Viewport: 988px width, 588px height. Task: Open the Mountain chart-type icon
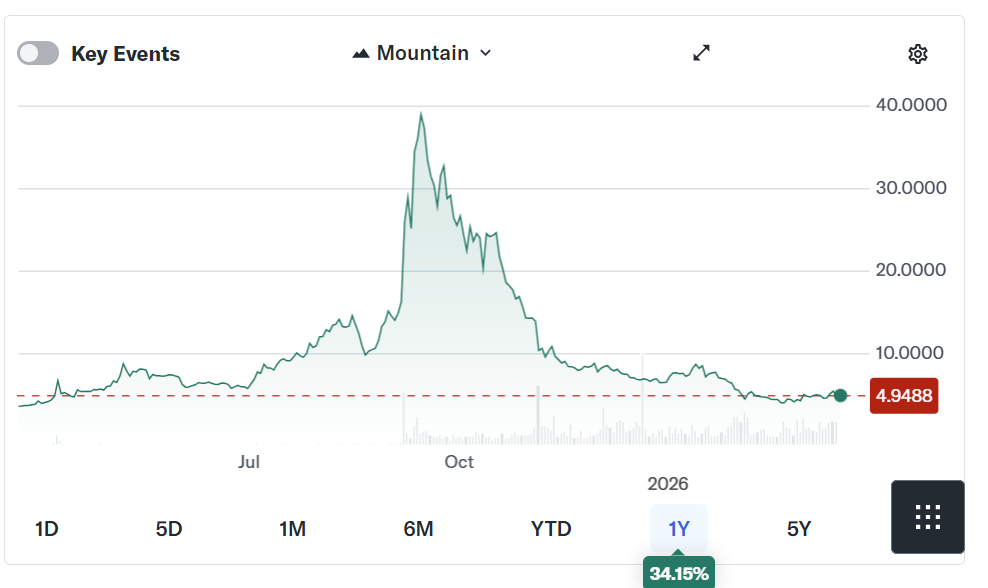(361, 52)
